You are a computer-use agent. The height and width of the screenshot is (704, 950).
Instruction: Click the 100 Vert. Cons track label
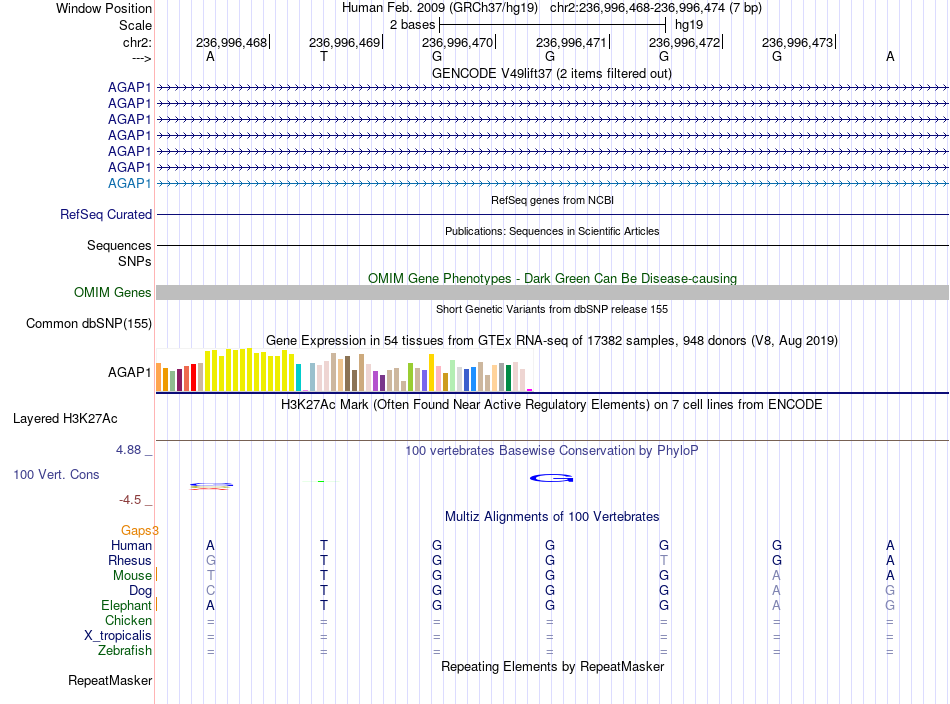pos(56,474)
